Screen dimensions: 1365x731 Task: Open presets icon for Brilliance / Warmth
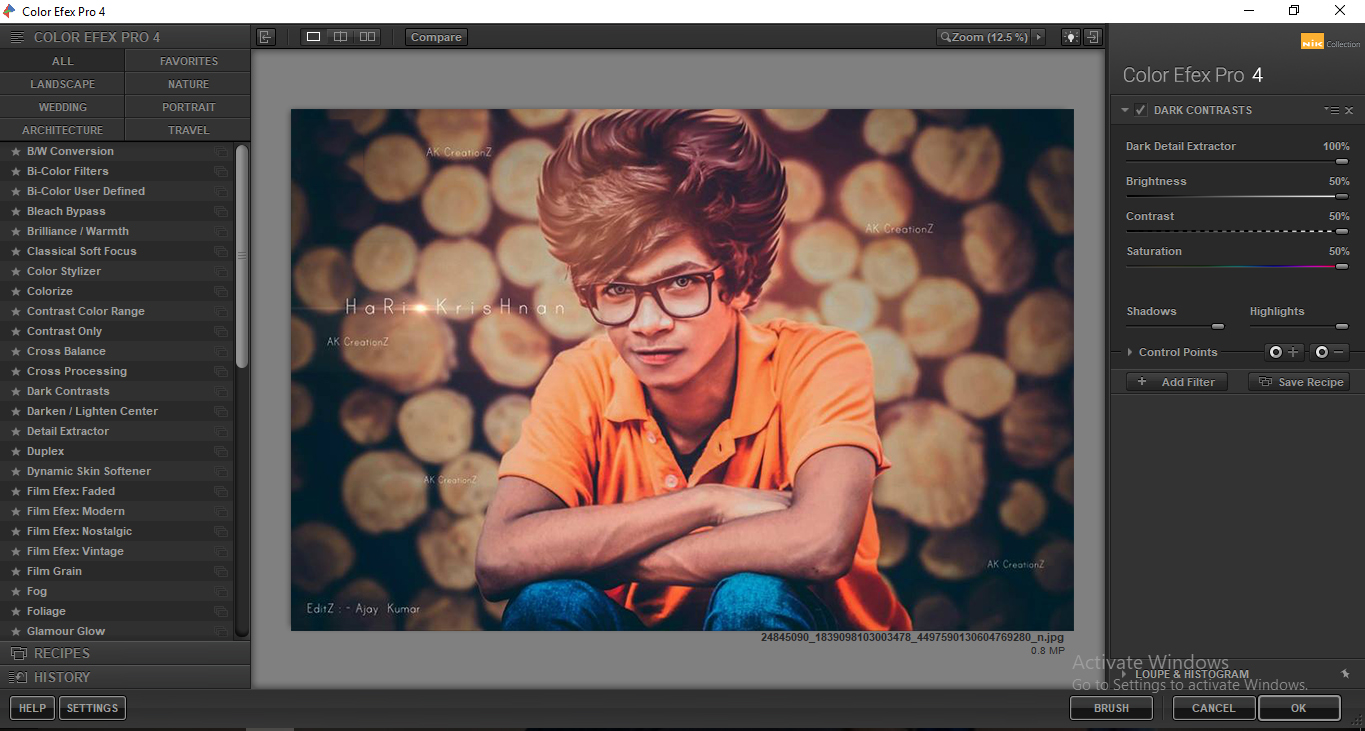[x=221, y=232]
